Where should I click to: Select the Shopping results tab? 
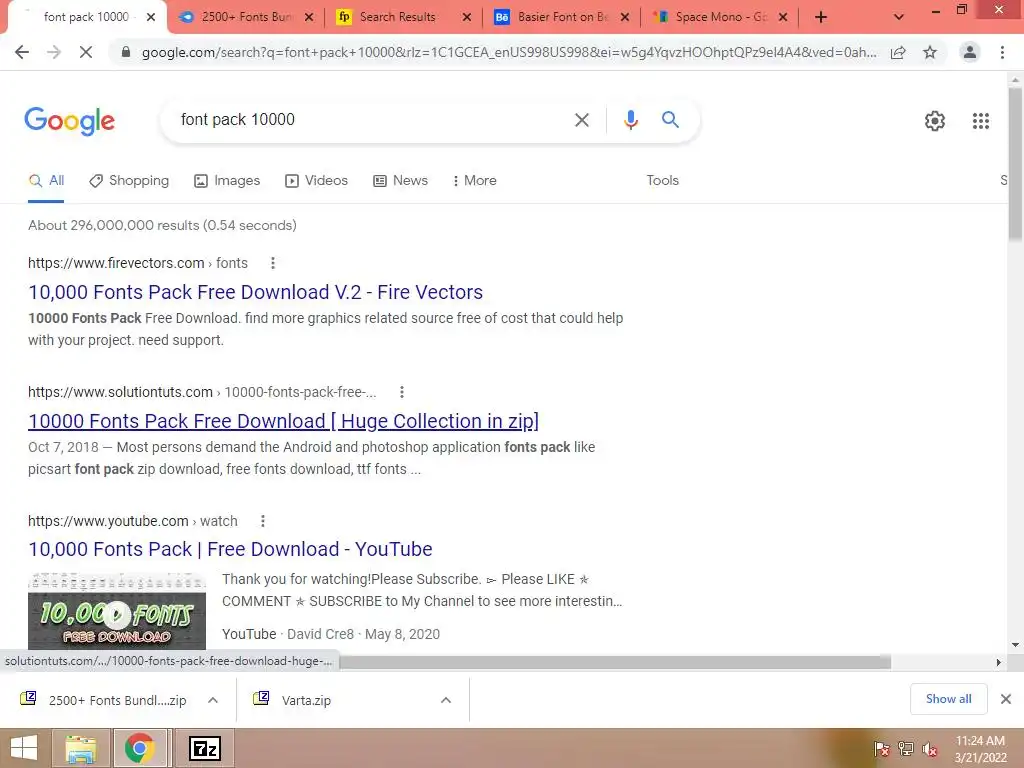129,181
